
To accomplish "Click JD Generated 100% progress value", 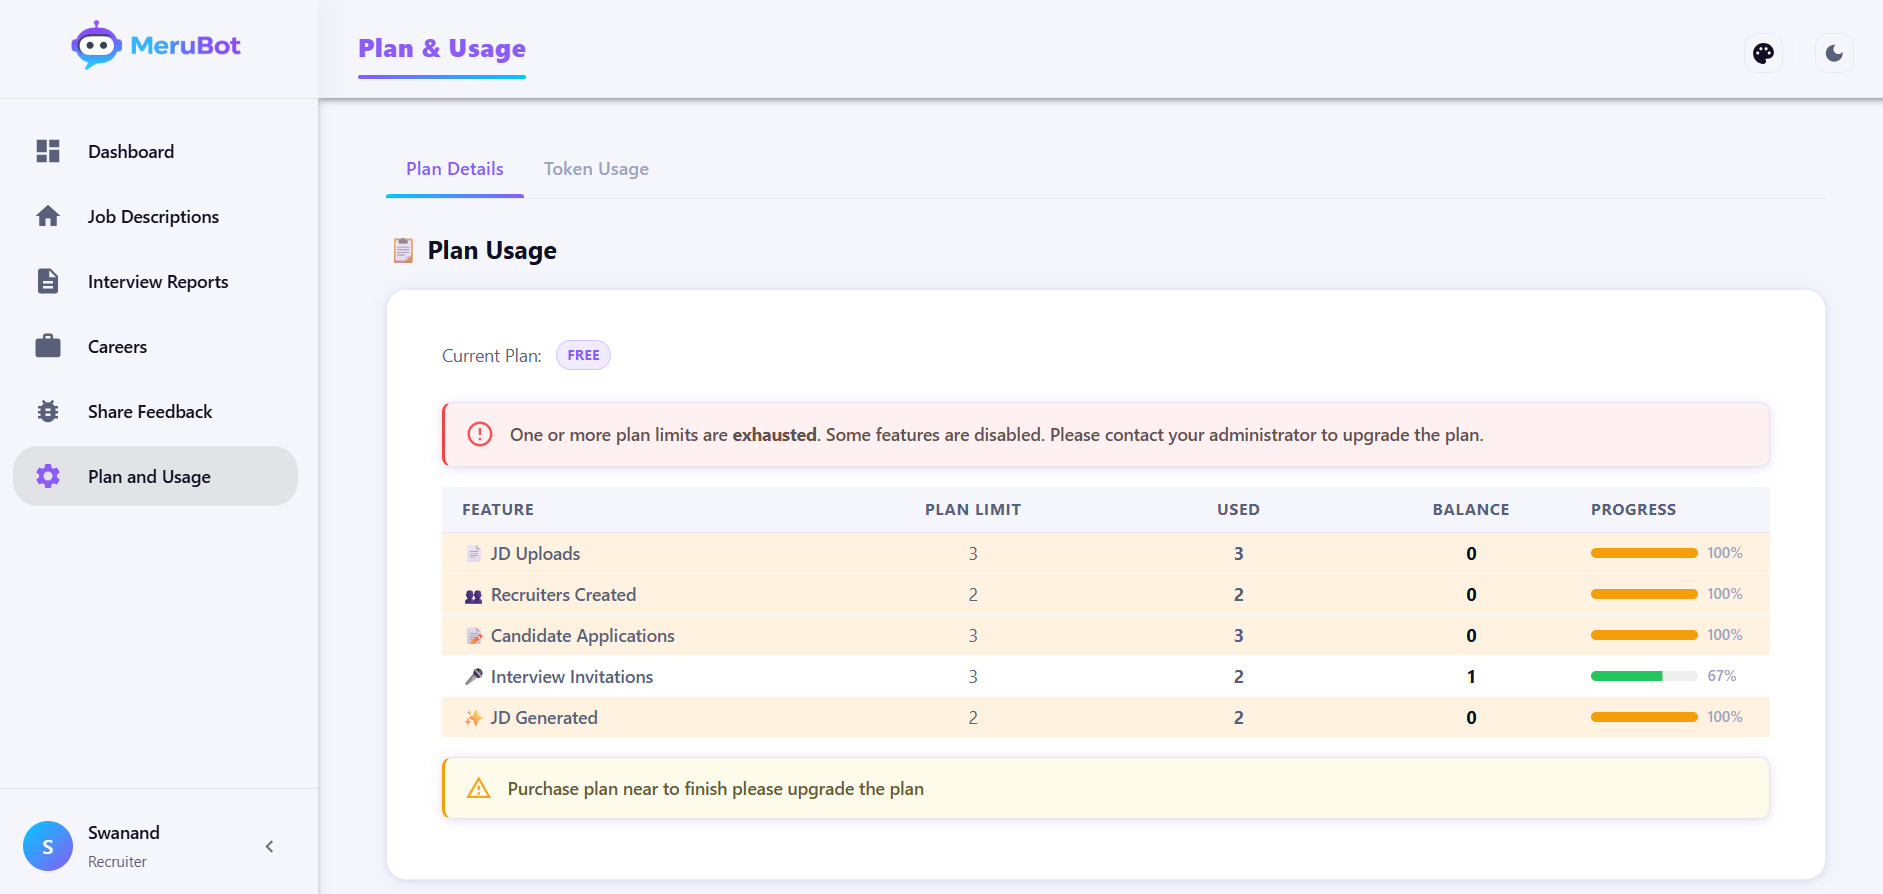I will point(1724,717).
